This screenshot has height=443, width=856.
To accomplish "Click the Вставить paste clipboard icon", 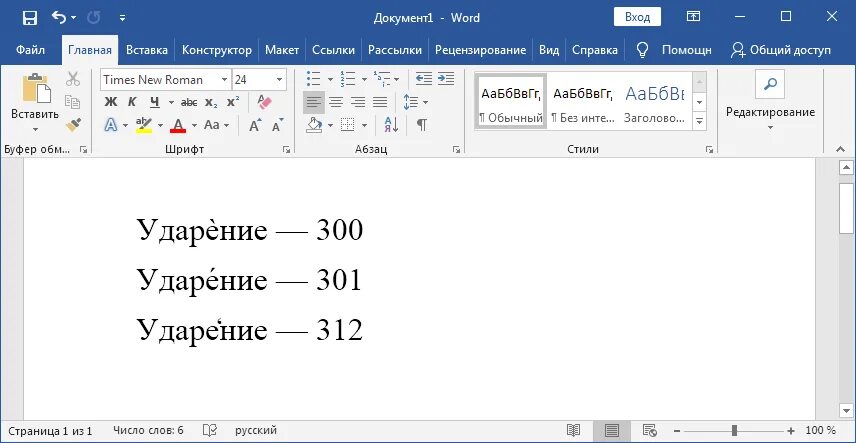I will click(35, 88).
